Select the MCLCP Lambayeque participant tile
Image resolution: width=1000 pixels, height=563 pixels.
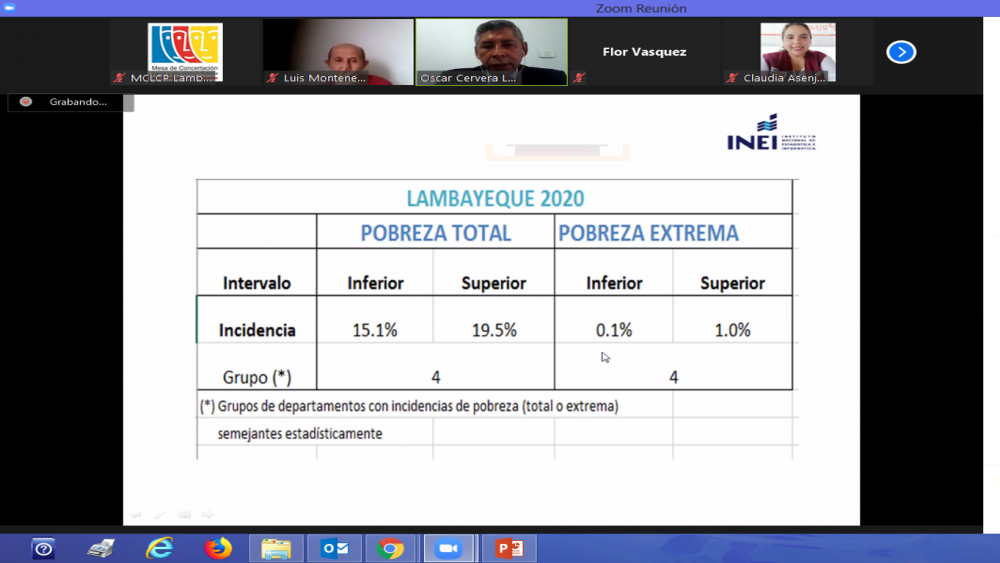185,51
